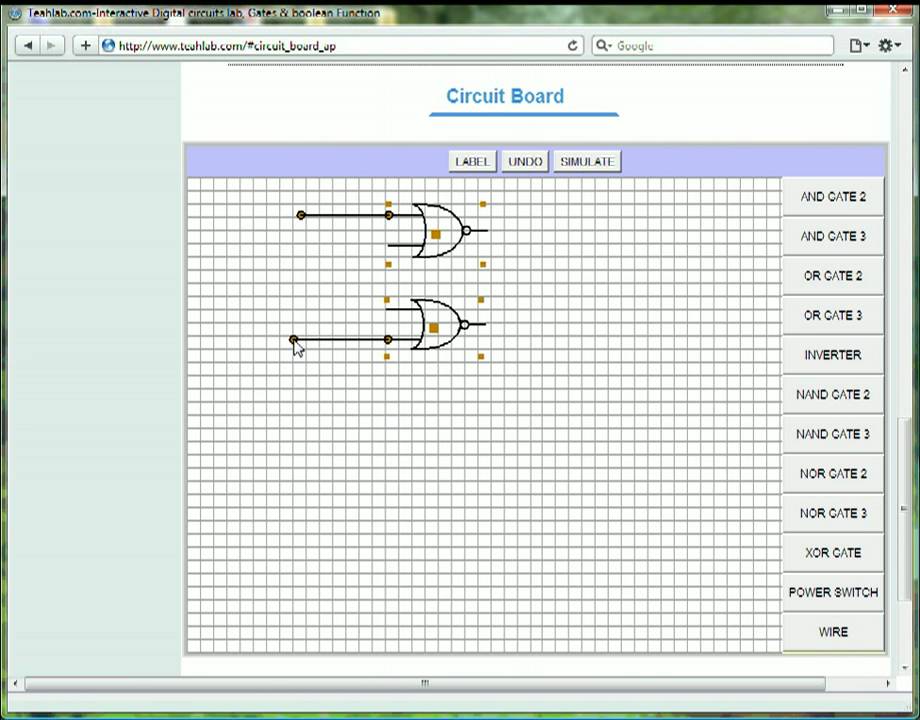Select AND GATE 2 component
This screenshot has height=720, width=920.
(833, 197)
